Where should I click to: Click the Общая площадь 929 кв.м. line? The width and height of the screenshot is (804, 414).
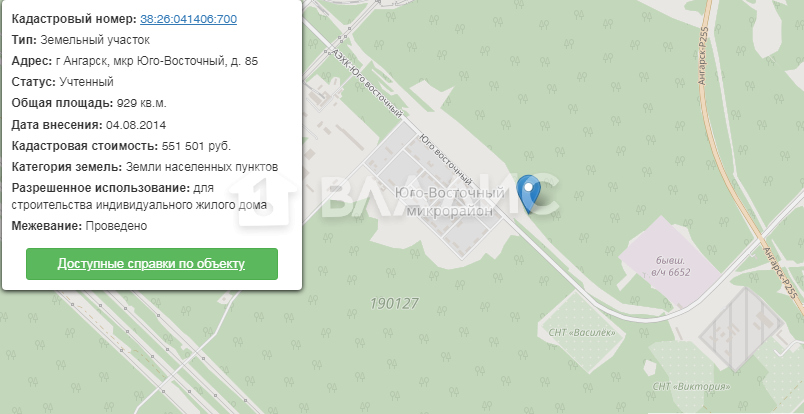click(89, 103)
